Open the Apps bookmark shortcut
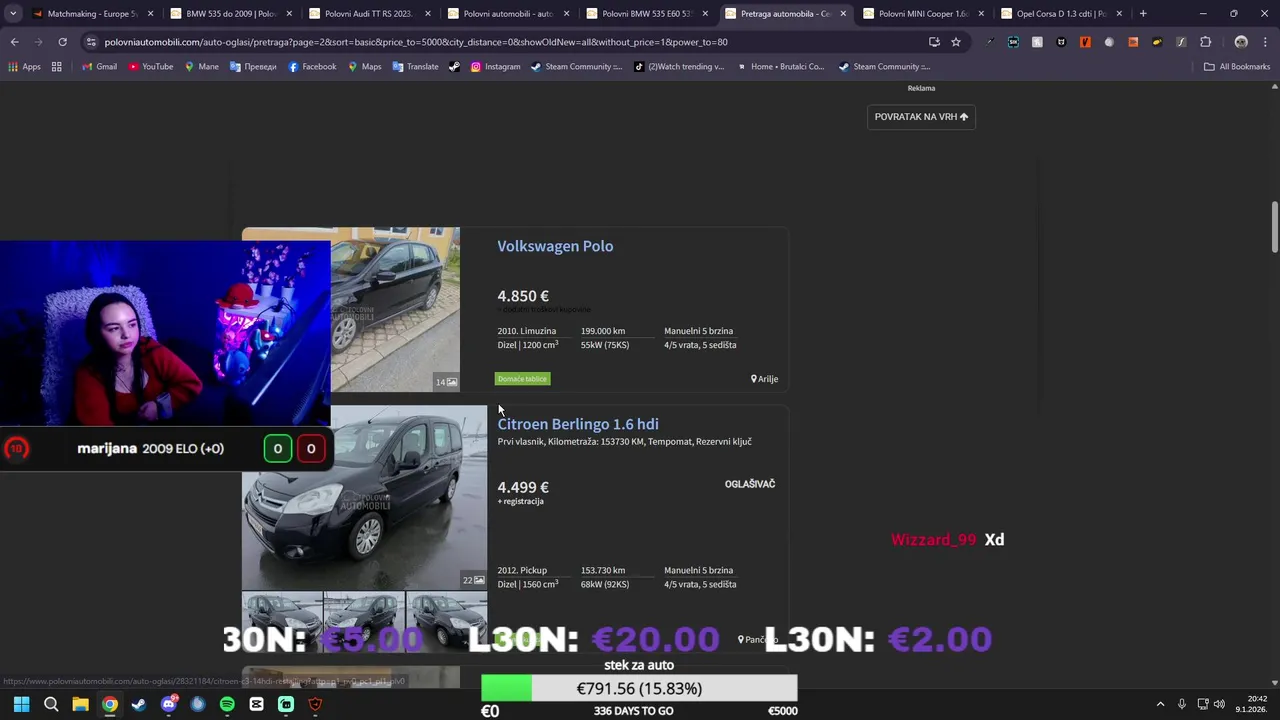Image resolution: width=1280 pixels, height=720 pixels. (x=24, y=67)
